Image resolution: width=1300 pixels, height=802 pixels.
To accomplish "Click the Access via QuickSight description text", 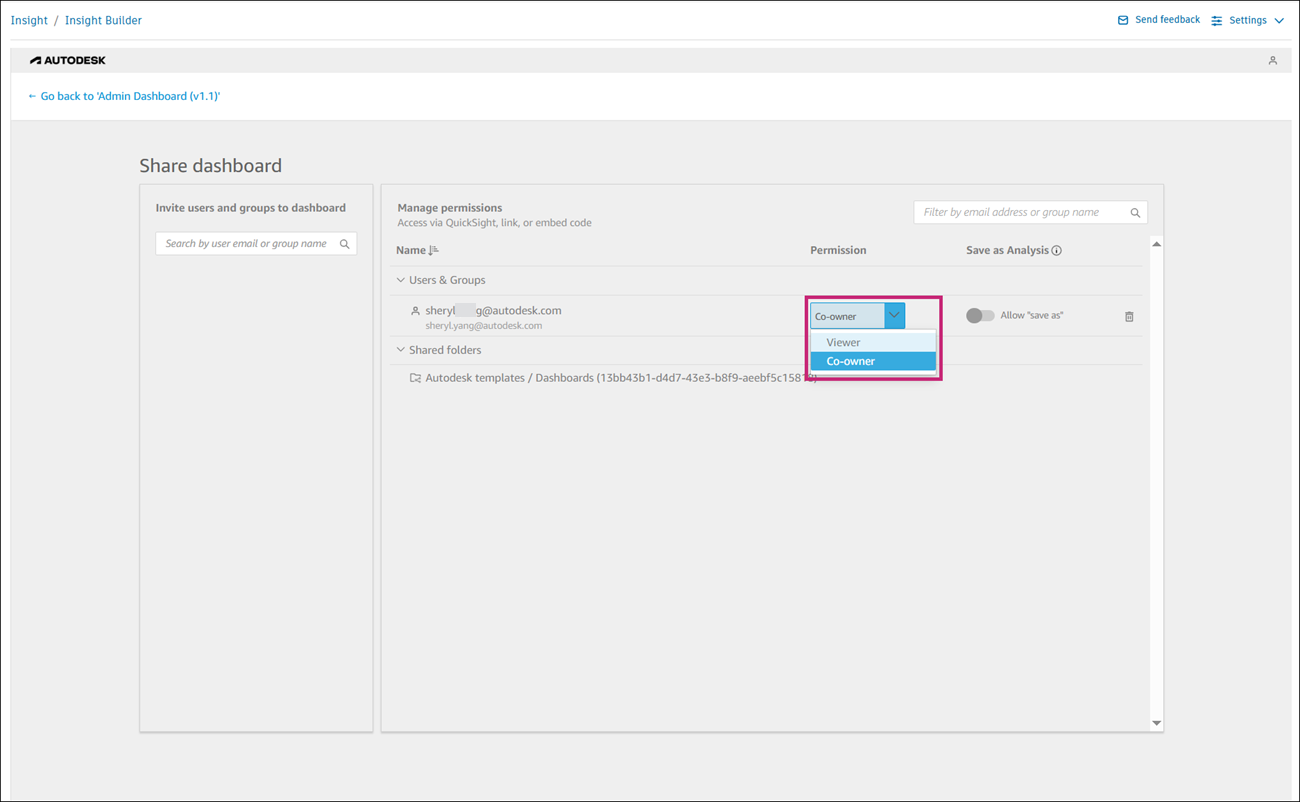I will (494, 223).
